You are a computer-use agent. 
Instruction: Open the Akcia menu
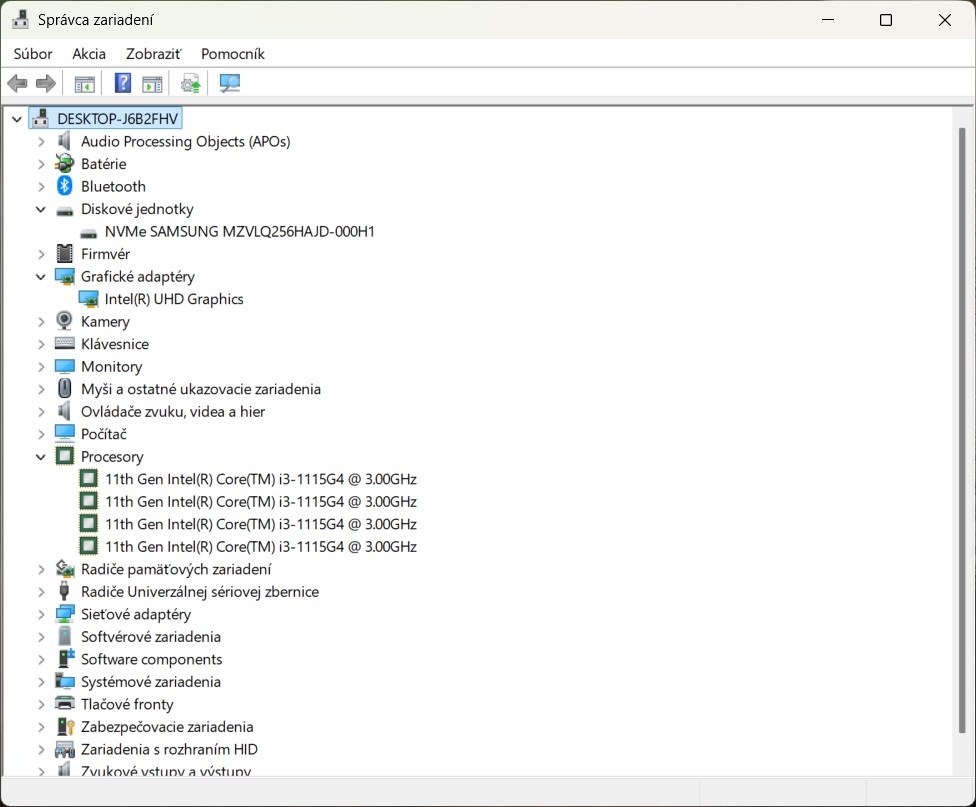(89, 54)
